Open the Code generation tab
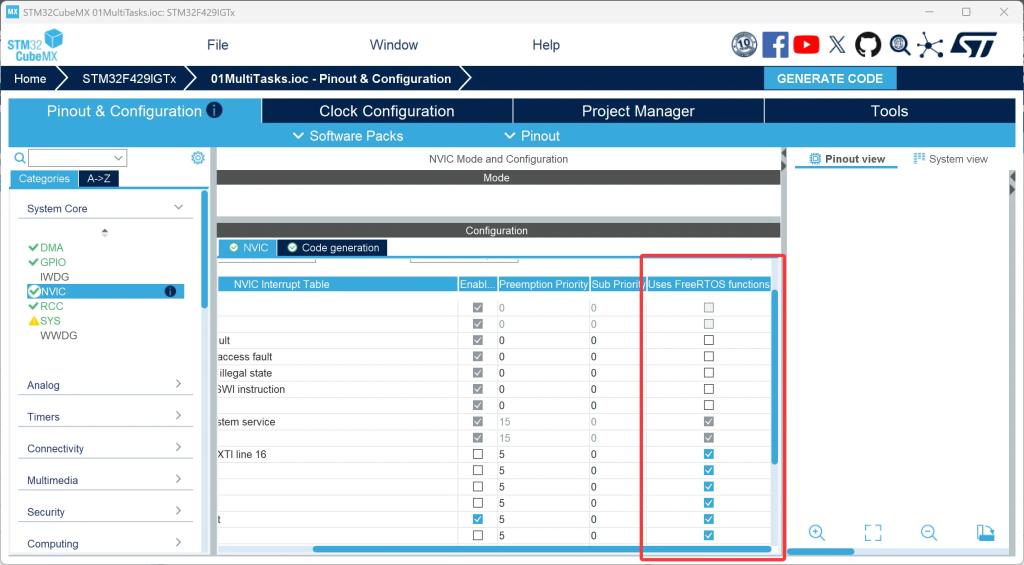The height and width of the screenshot is (565, 1024). click(332, 248)
